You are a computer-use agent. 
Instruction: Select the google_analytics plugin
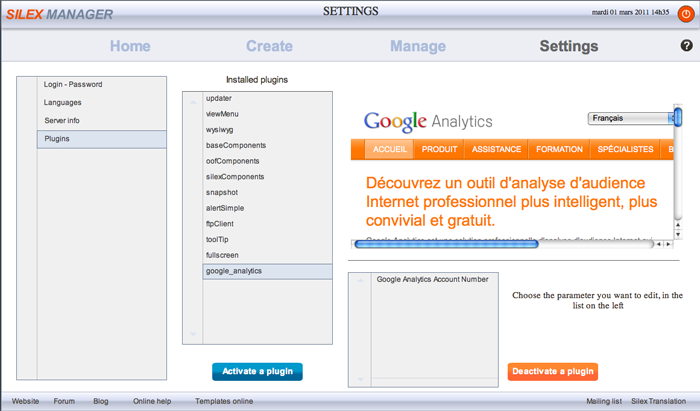click(x=267, y=271)
